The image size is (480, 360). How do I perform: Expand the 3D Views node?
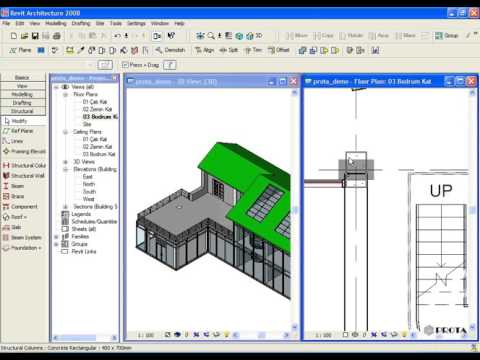coord(65,162)
